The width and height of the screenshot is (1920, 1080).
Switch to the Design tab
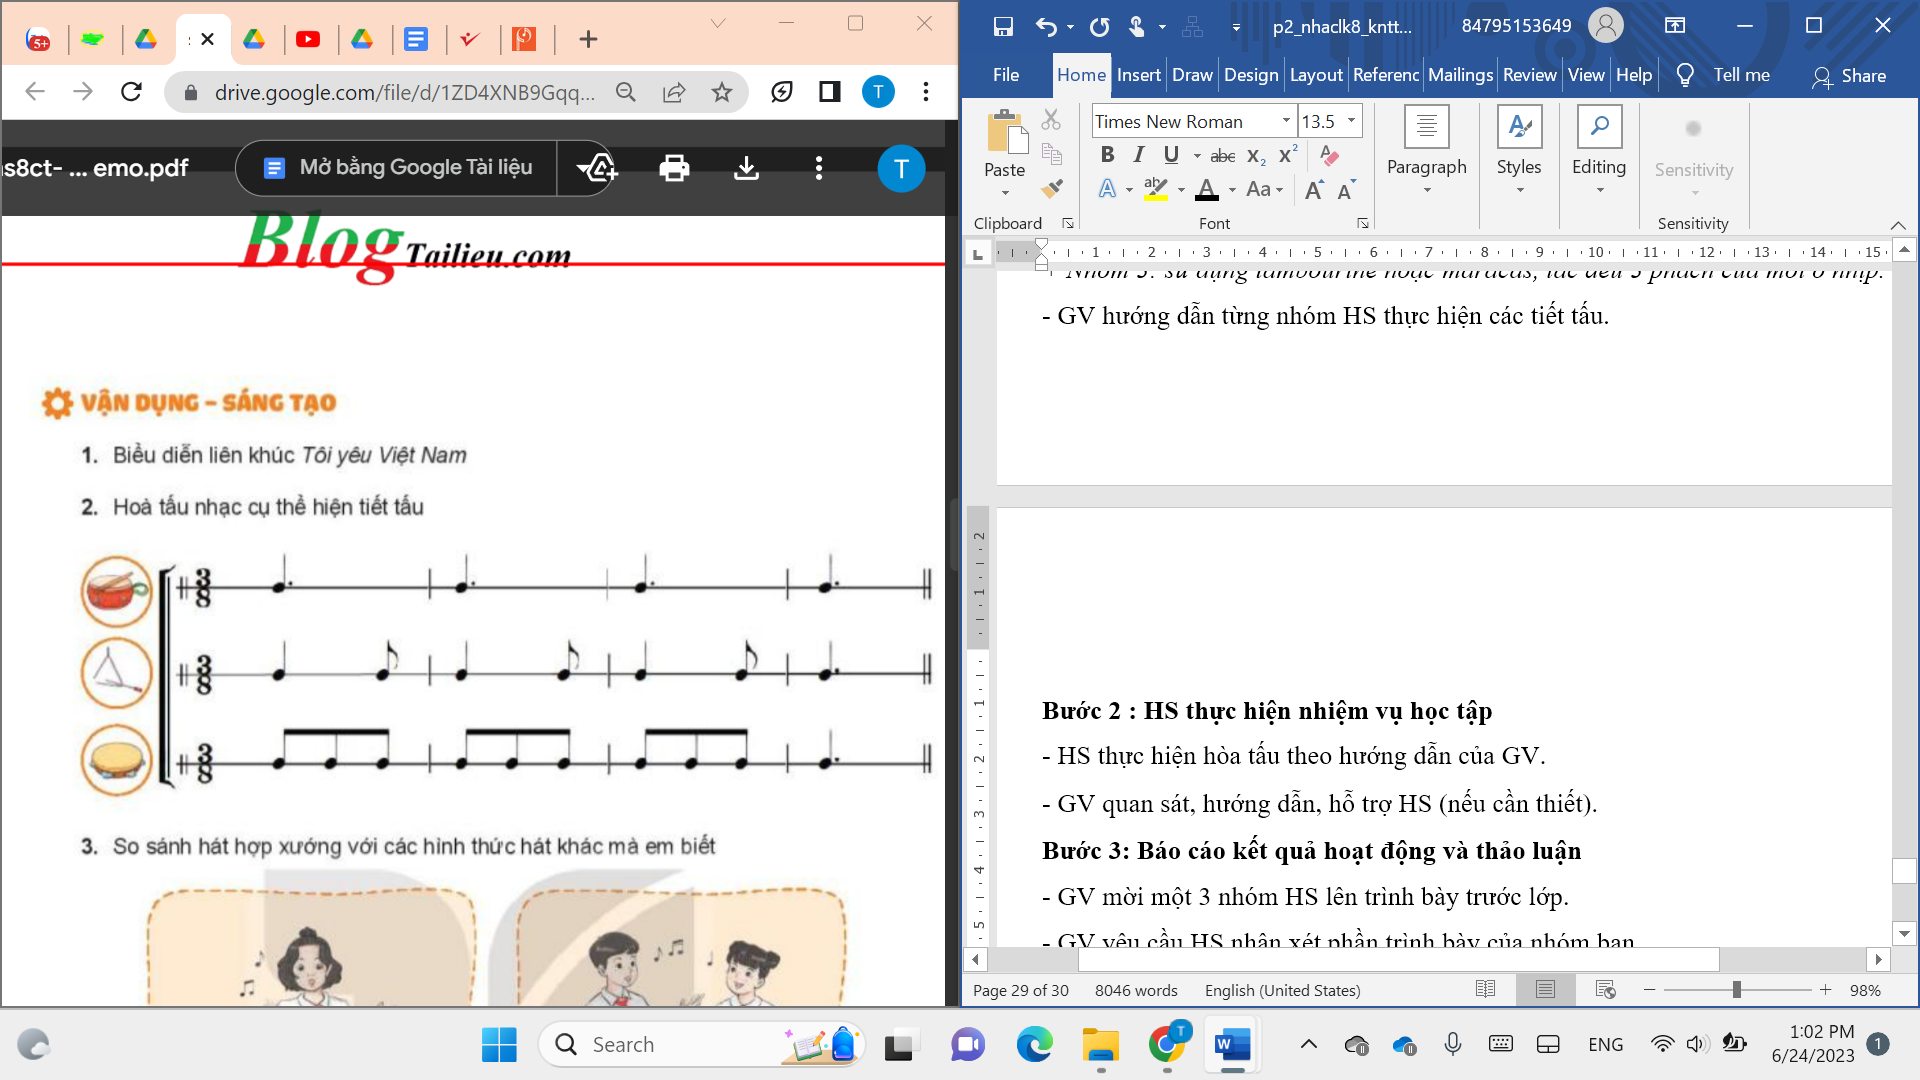tap(1251, 75)
